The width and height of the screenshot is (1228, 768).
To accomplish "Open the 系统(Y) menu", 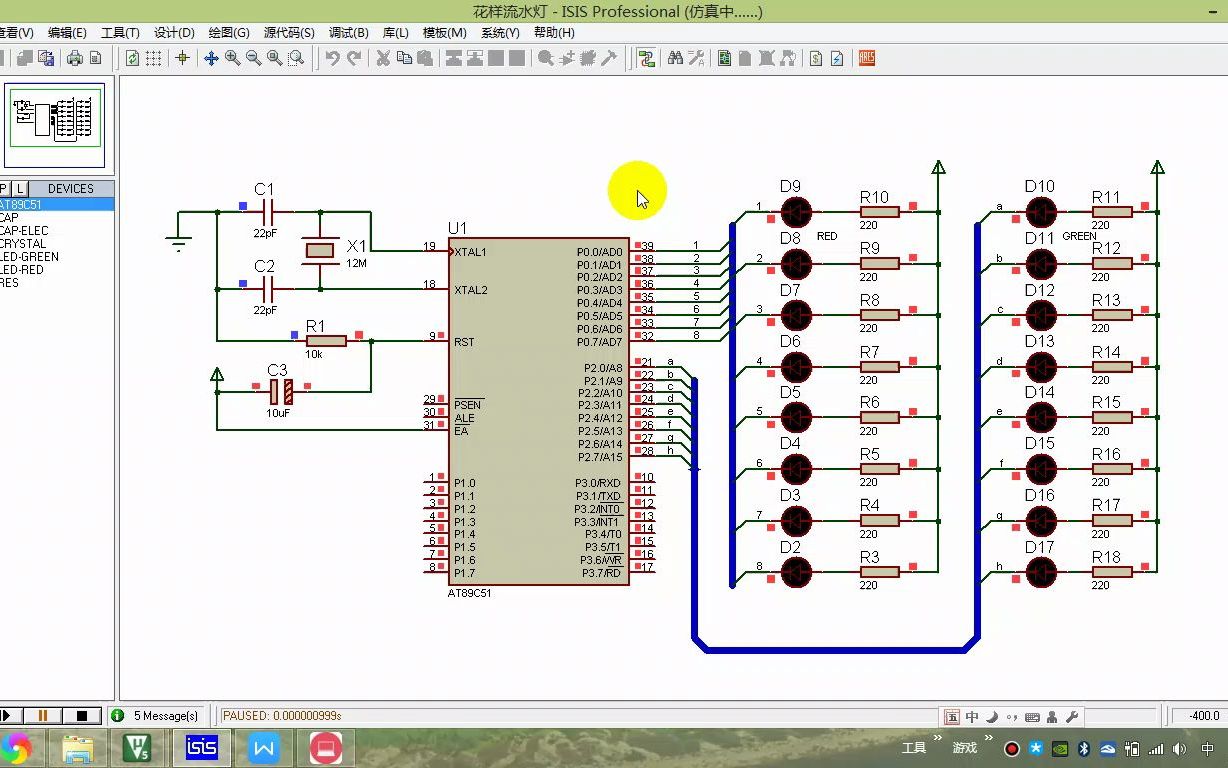I will [500, 33].
